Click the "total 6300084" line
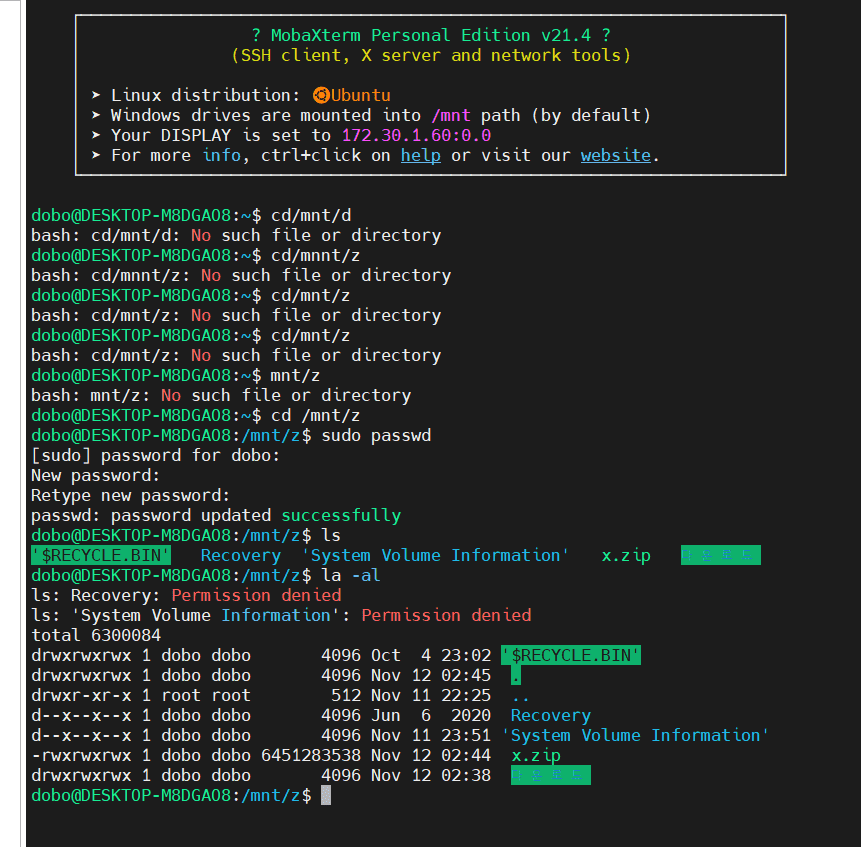Viewport: 861px width, 847px height. [96, 636]
